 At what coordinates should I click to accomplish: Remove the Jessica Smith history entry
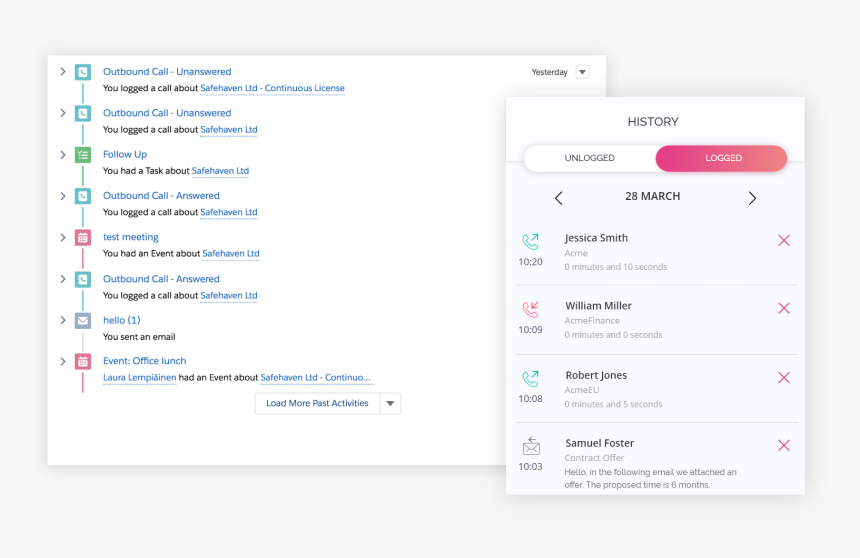pos(784,240)
